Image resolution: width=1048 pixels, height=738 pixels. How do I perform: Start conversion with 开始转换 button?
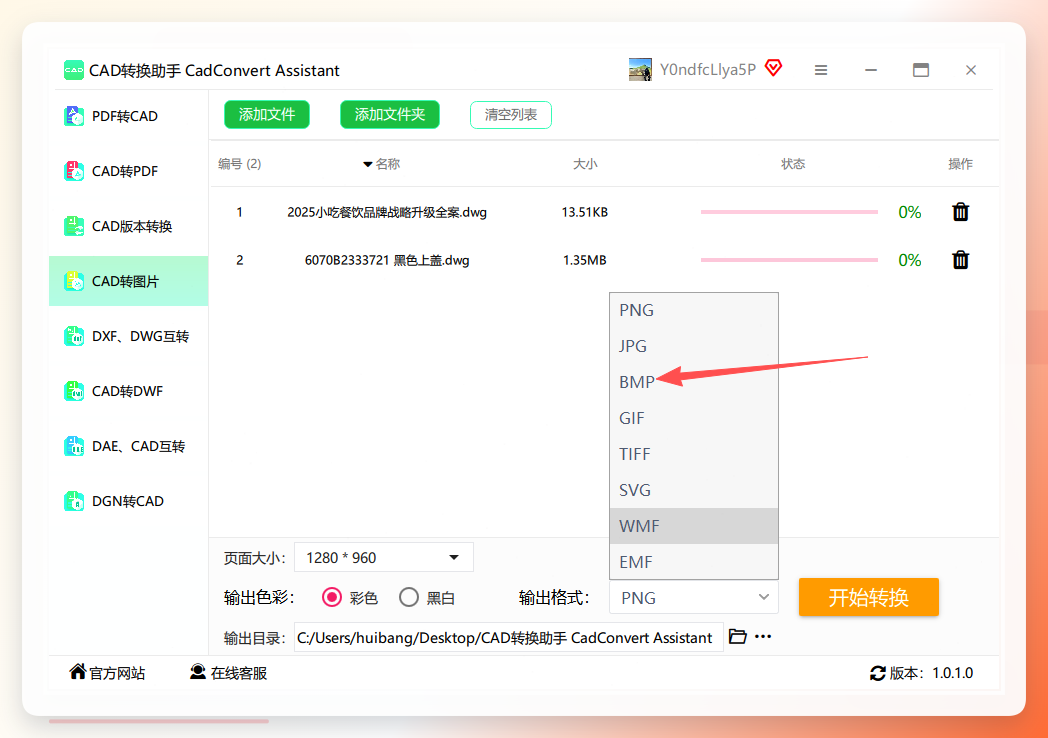(869, 597)
